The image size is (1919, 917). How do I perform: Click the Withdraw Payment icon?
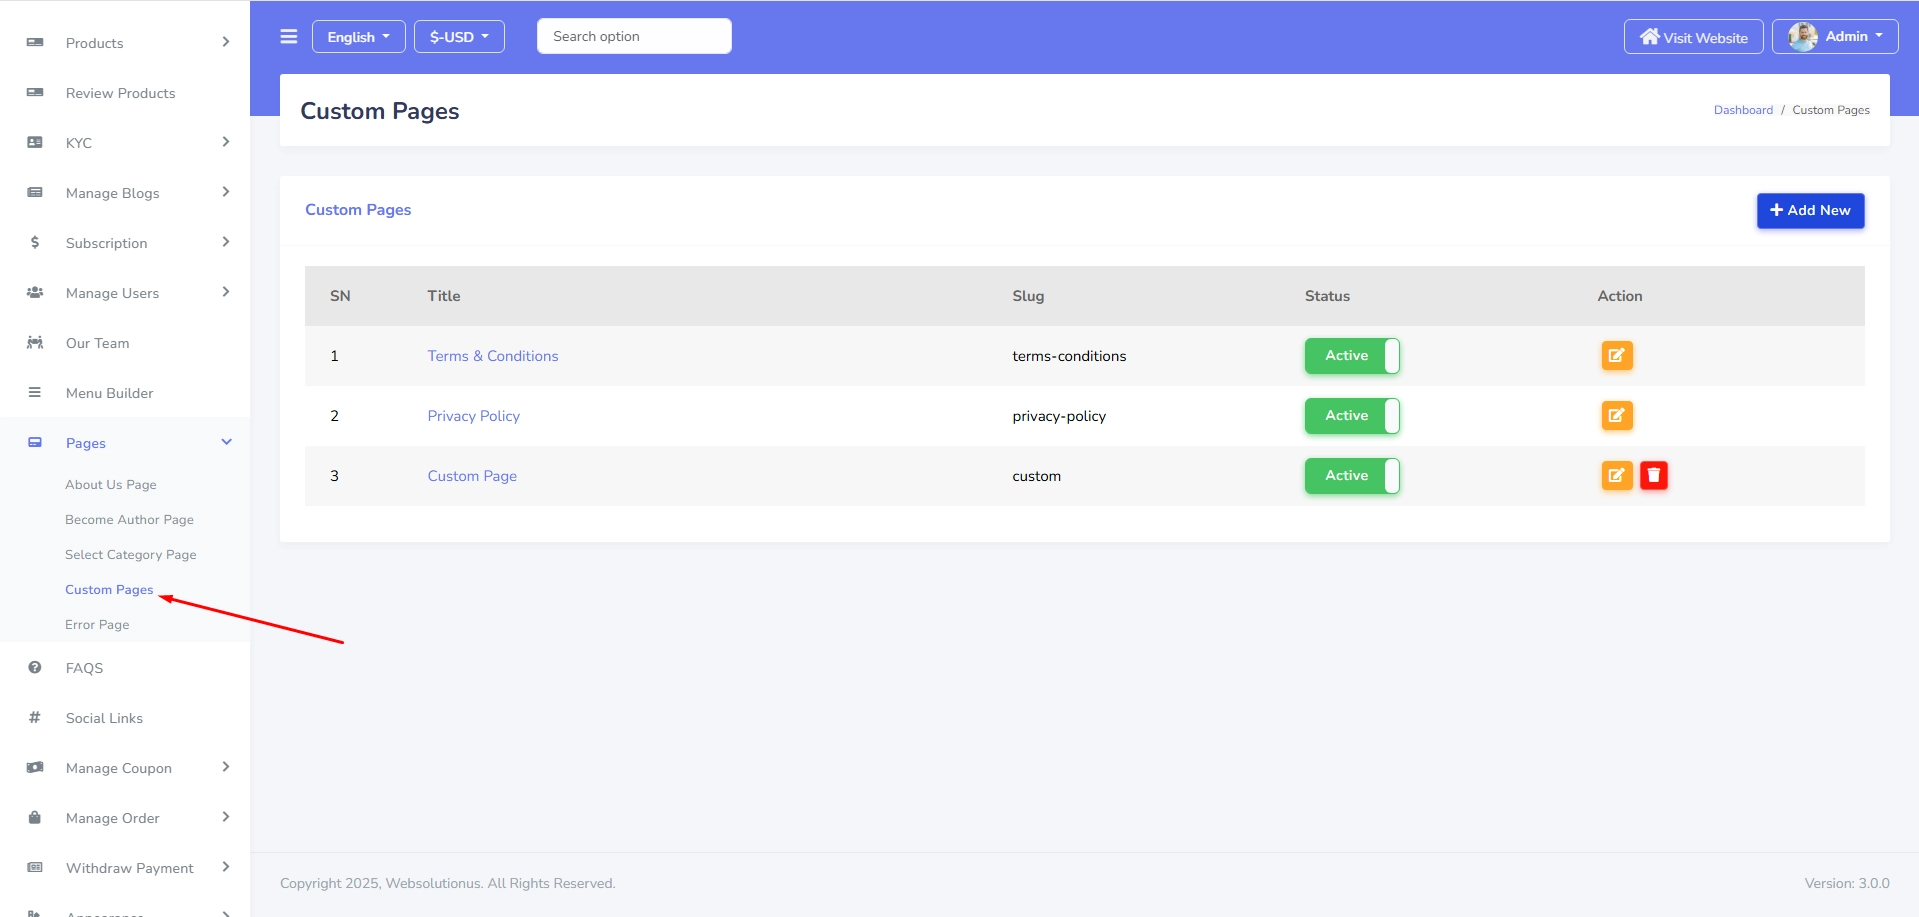point(35,867)
